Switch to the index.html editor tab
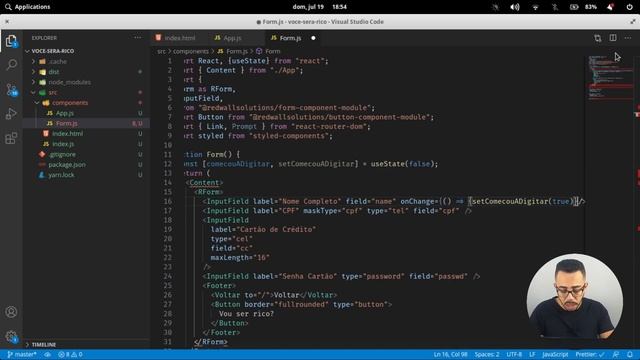The width and height of the screenshot is (640, 360). 180,38
